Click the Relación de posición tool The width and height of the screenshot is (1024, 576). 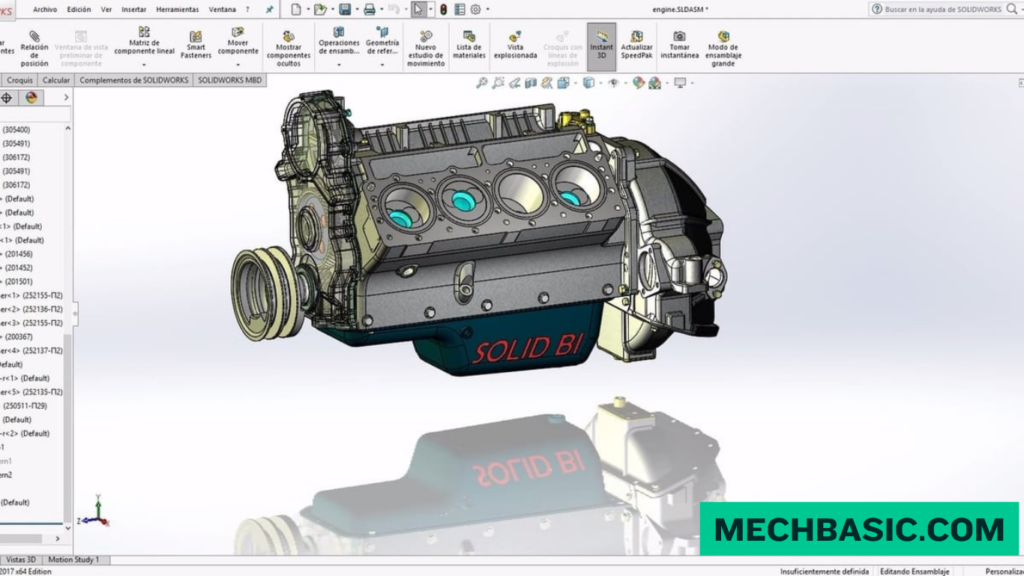click(34, 48)
